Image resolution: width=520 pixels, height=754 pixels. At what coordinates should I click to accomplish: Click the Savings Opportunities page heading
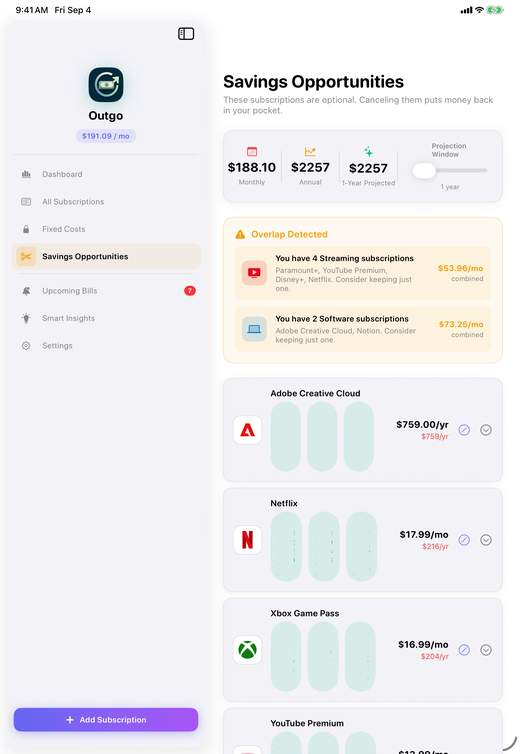313,82
